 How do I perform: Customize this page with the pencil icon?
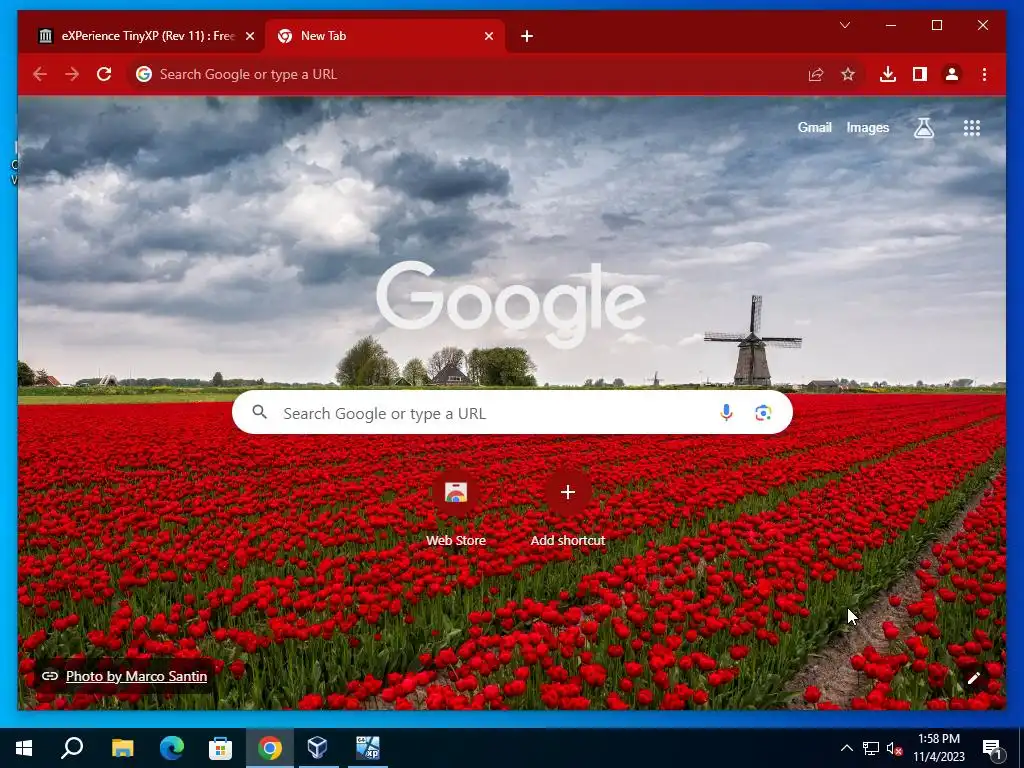(974, 679)
